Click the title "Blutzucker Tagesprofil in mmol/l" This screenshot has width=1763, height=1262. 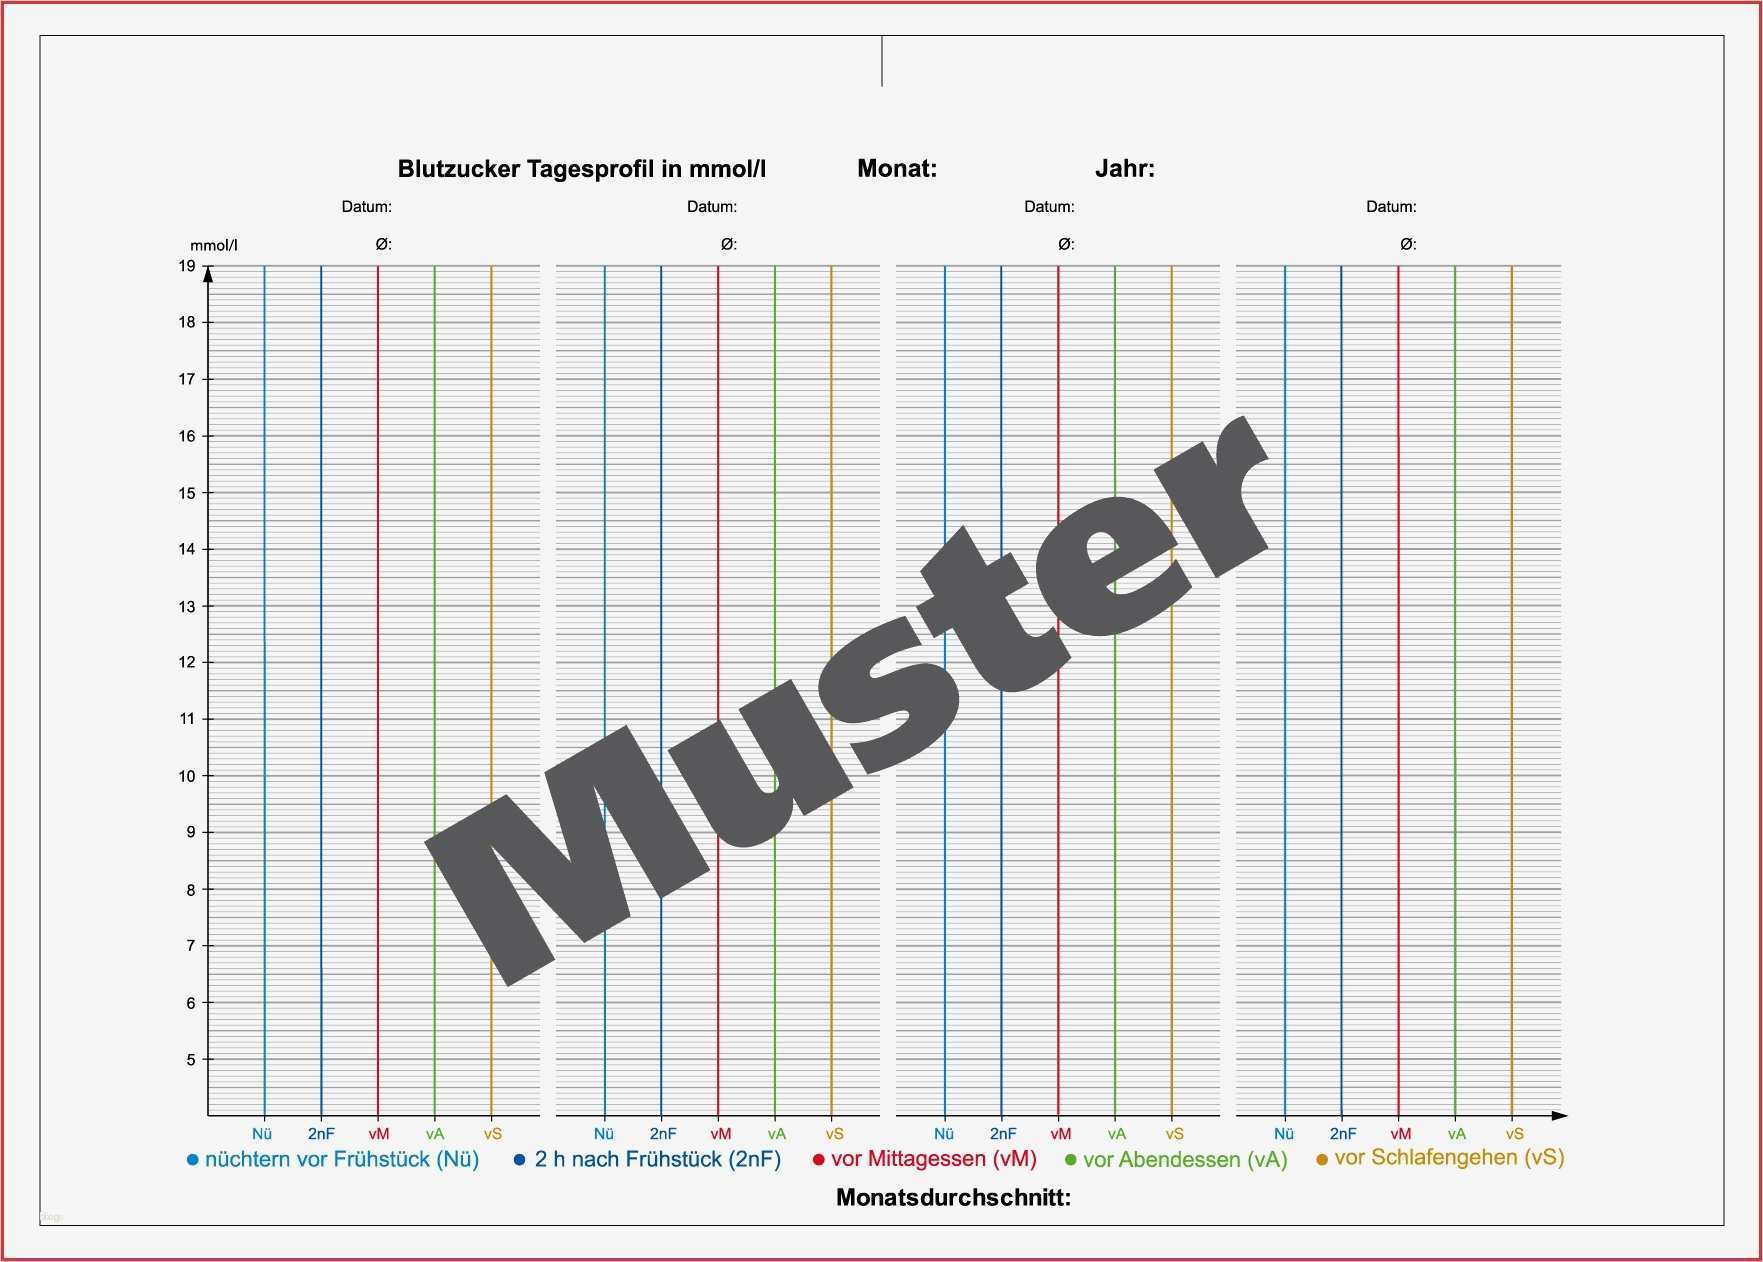581,169
